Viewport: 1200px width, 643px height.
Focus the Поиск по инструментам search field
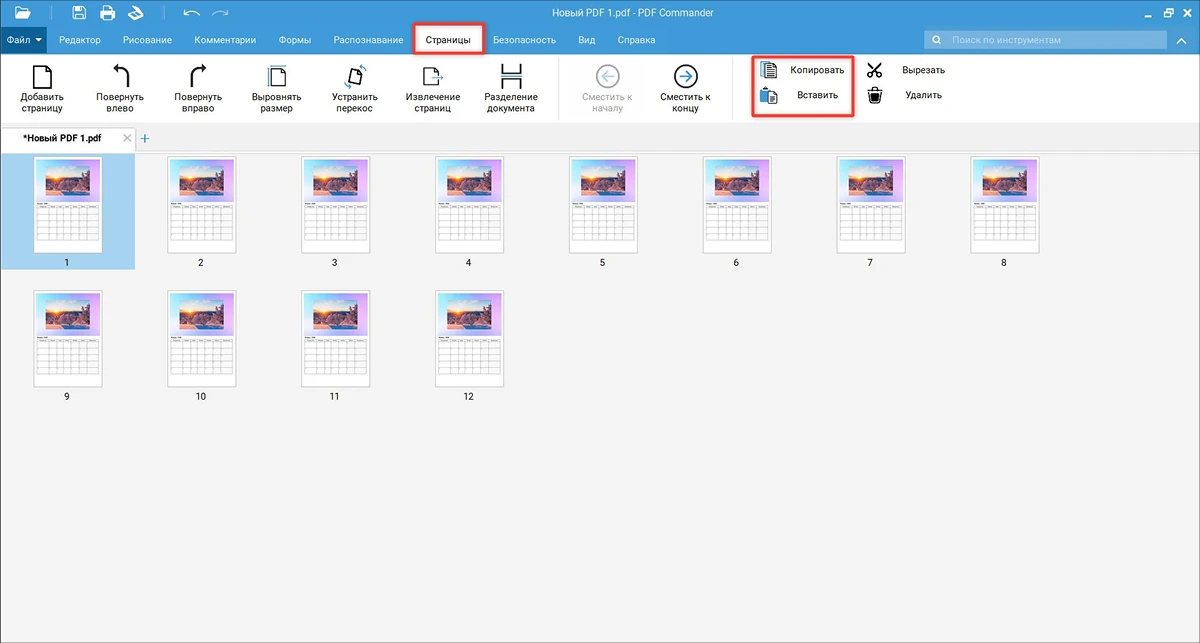(1050, 40)
